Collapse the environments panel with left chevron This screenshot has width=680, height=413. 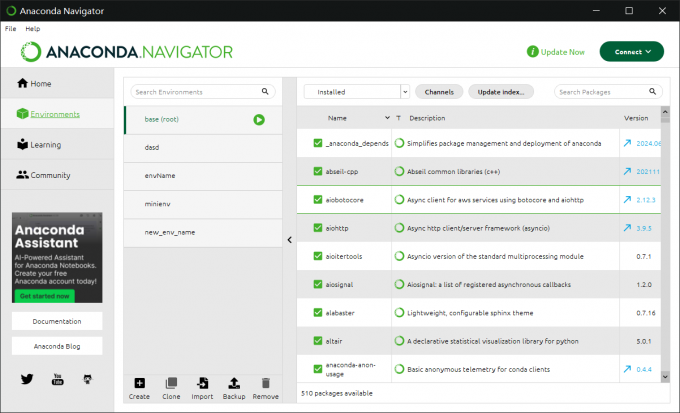(x=290, y=239)
